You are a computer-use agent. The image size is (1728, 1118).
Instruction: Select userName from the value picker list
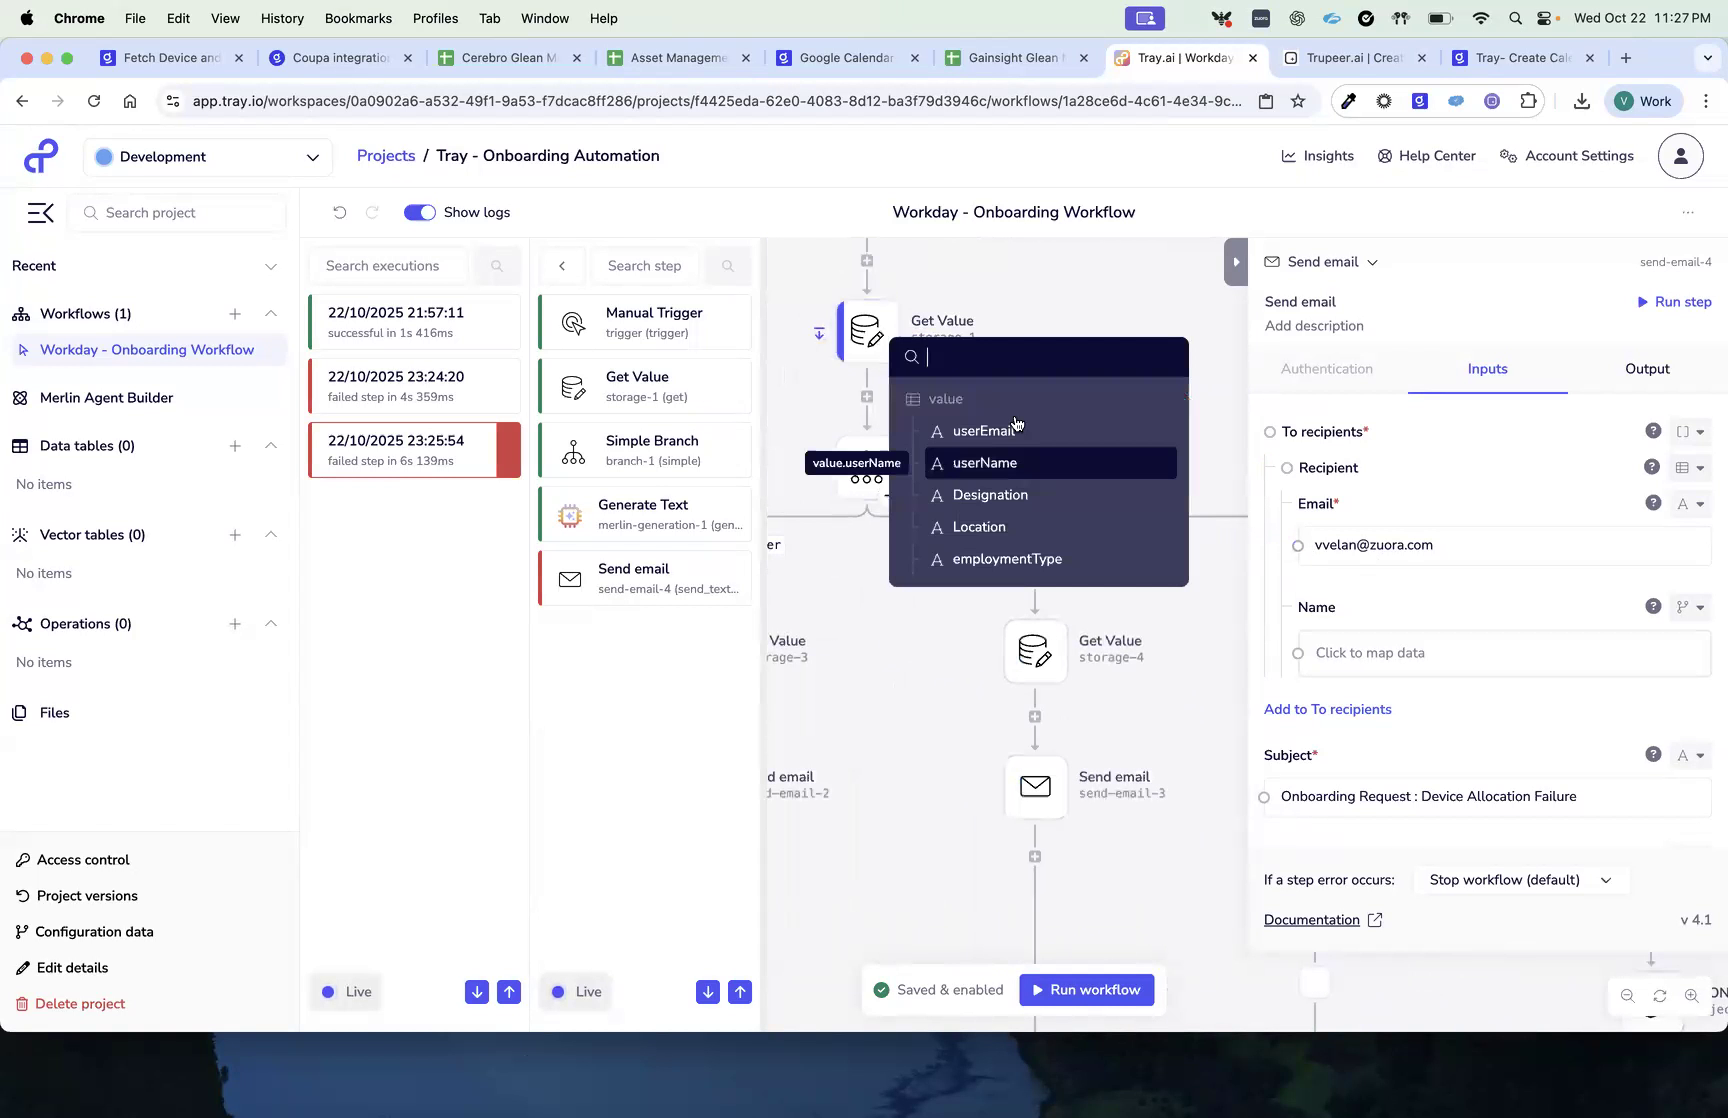tap(986, 462)
